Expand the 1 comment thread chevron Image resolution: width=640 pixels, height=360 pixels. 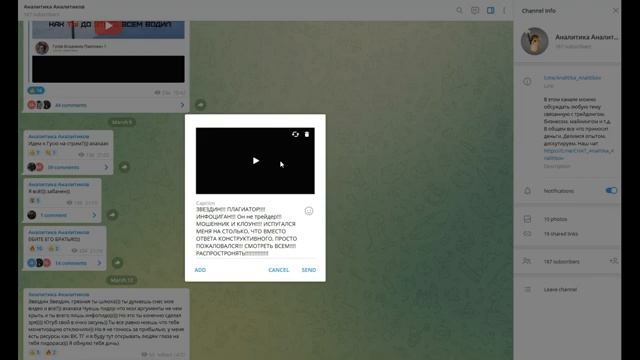(x=94, y=215)
